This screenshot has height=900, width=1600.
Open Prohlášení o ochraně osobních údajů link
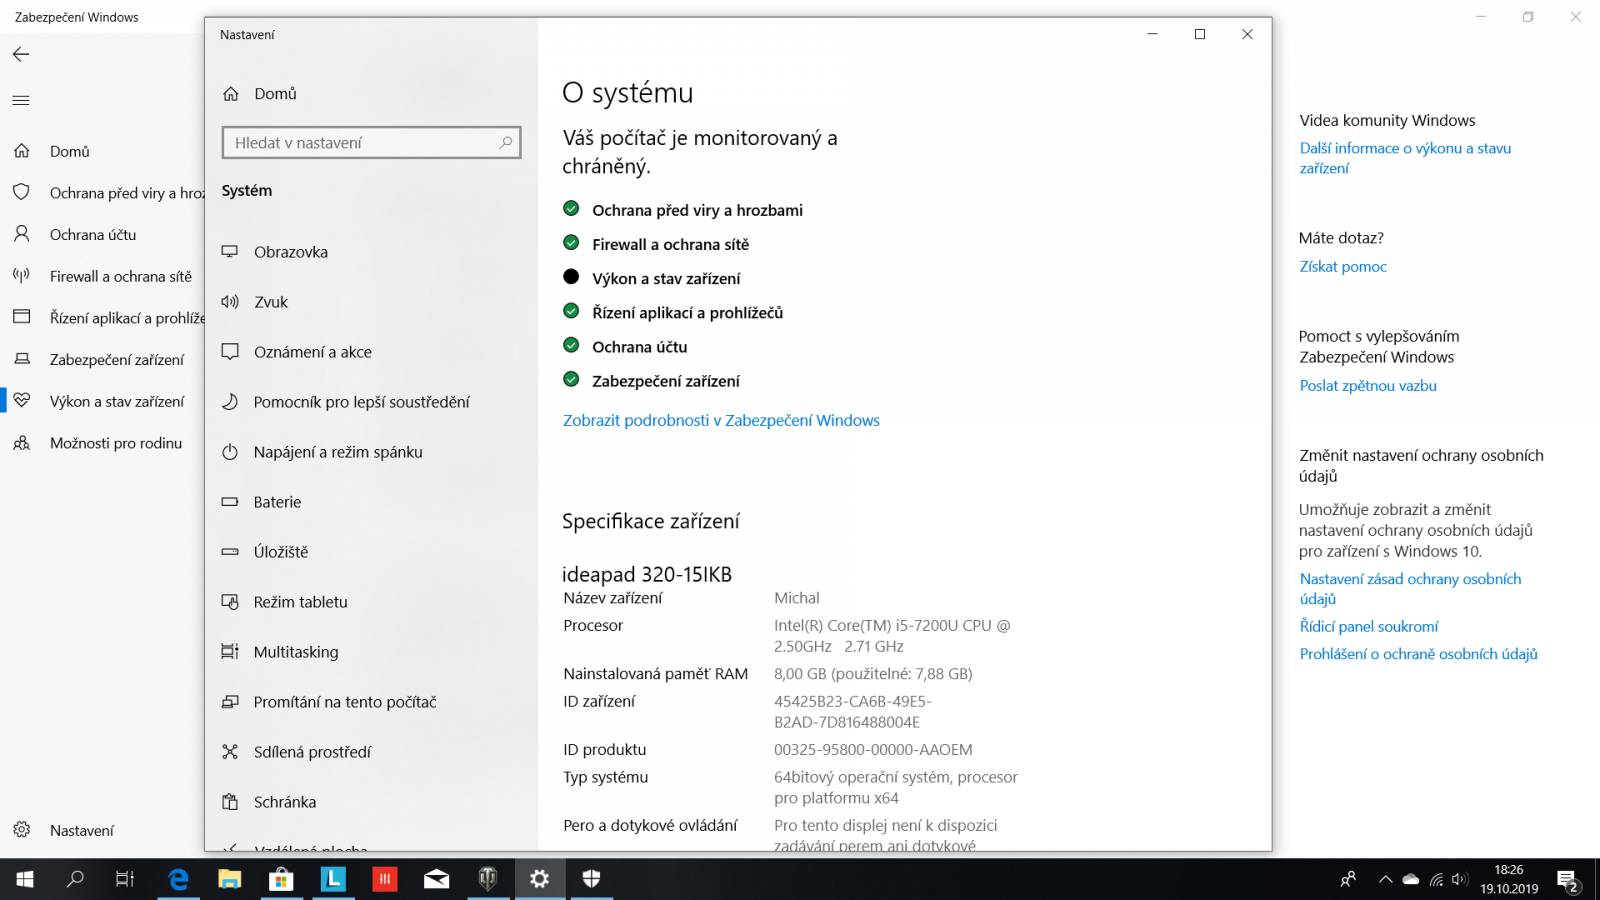(x=1419, y=654)
